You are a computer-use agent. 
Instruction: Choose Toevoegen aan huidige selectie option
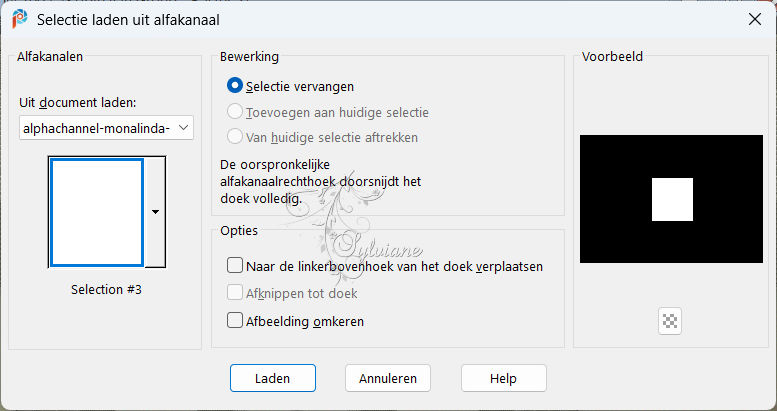pyautogui.click(x=235, y=112)
